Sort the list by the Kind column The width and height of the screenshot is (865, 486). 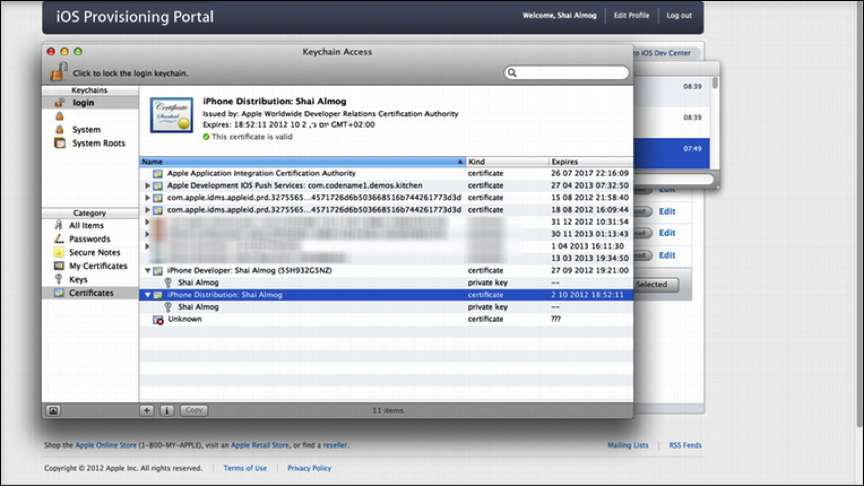(x=507, y=162)
